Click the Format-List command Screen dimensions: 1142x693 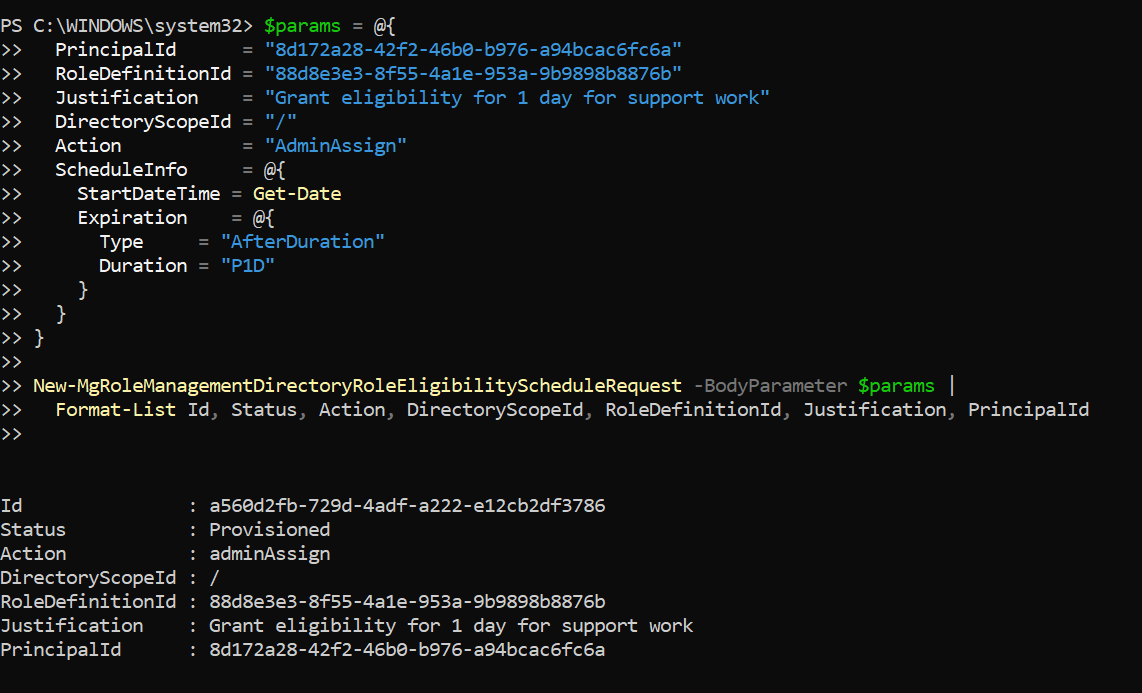pos(115,410)
